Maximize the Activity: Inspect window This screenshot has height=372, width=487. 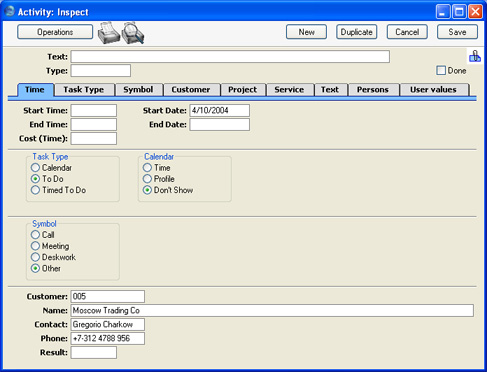click(x=459, y=12)
